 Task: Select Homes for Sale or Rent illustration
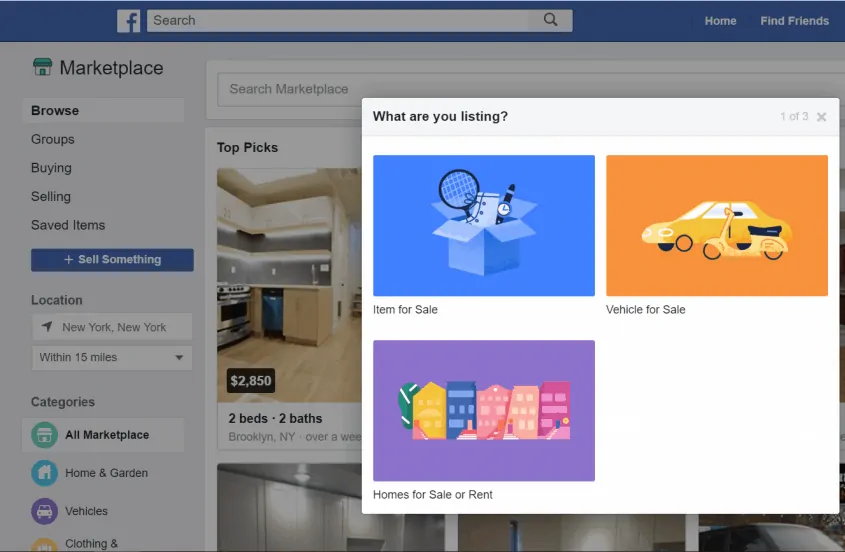pos(484,410)
